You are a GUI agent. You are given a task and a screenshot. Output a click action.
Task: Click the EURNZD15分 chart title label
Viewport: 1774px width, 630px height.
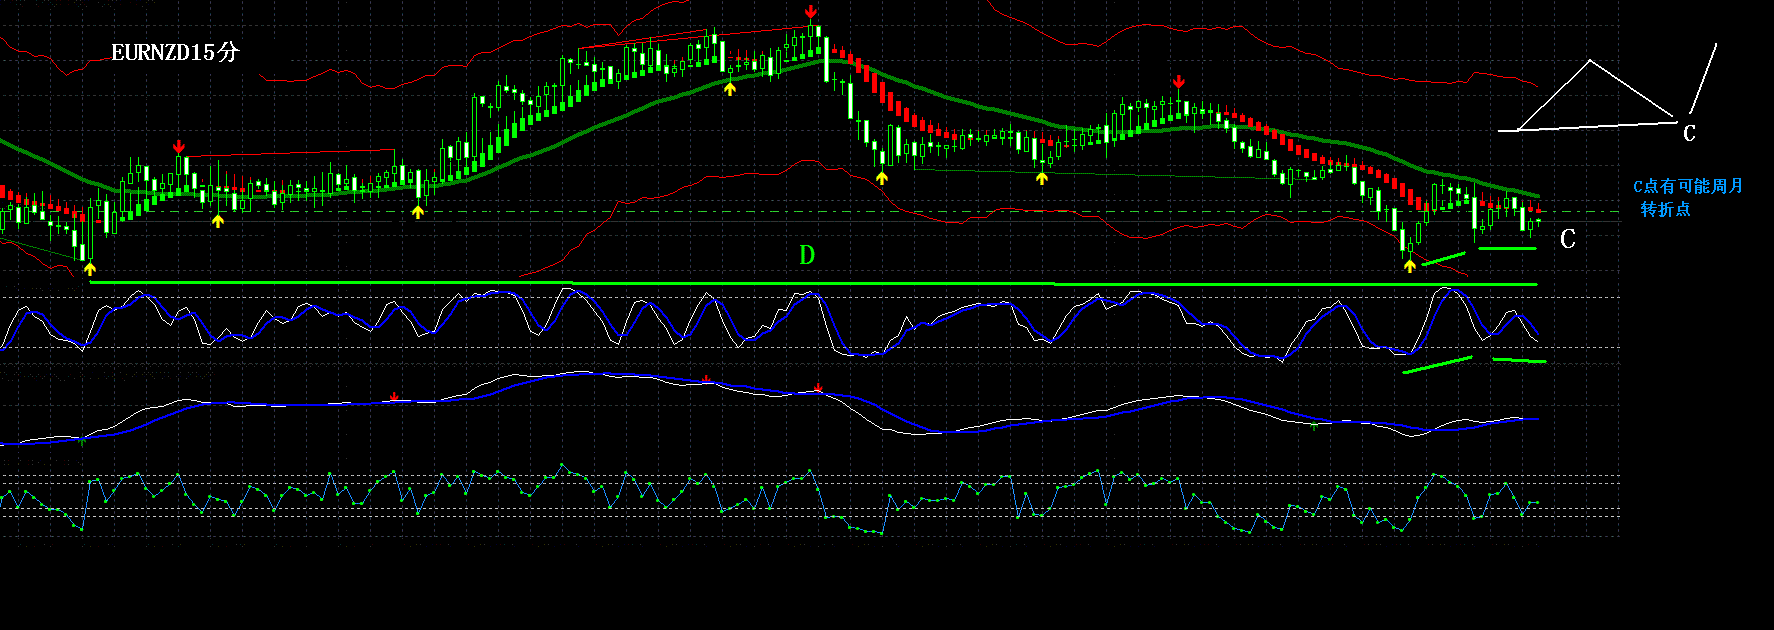(x=175, y=52)
